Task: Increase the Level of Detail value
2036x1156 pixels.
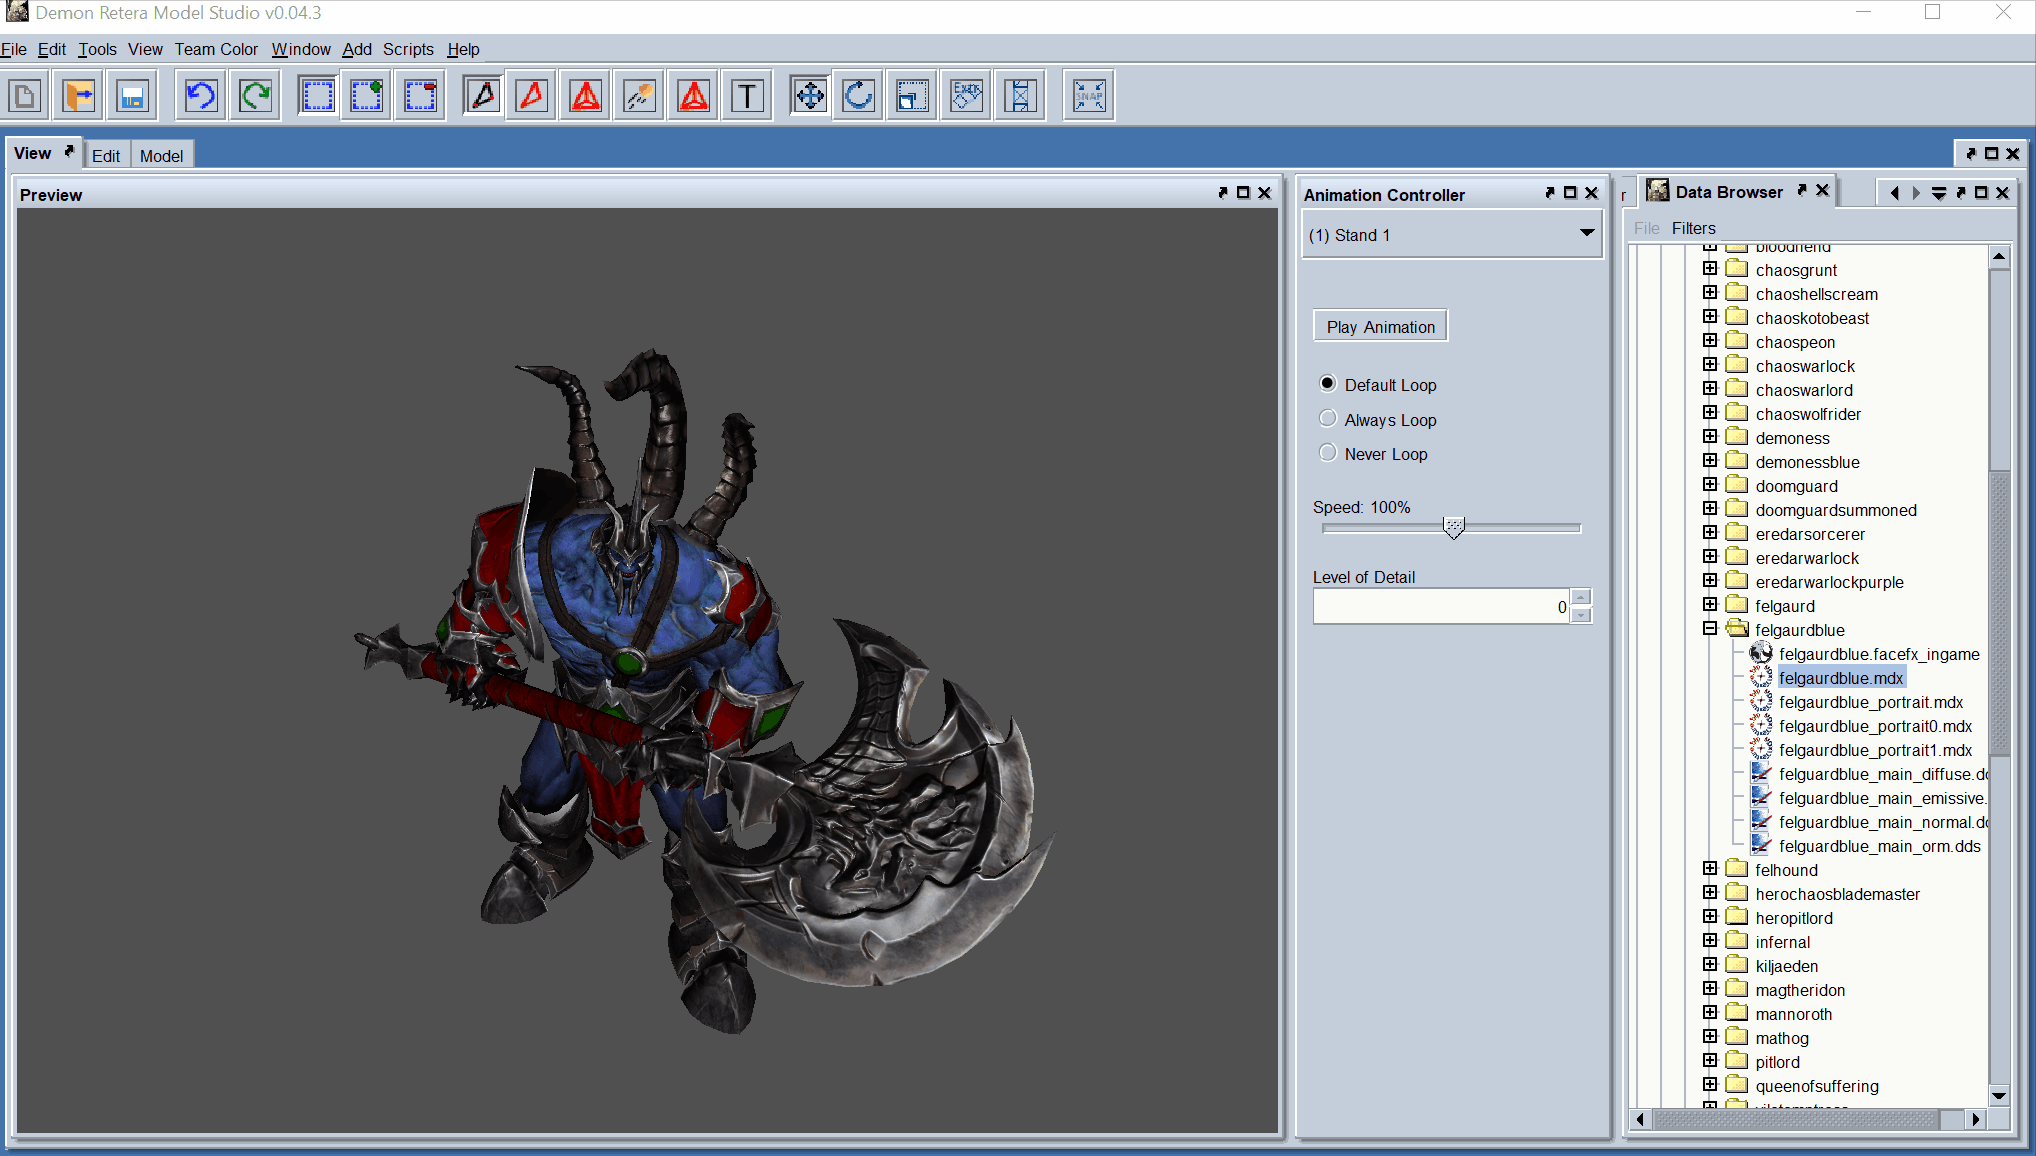Action: click(1581, 597)
